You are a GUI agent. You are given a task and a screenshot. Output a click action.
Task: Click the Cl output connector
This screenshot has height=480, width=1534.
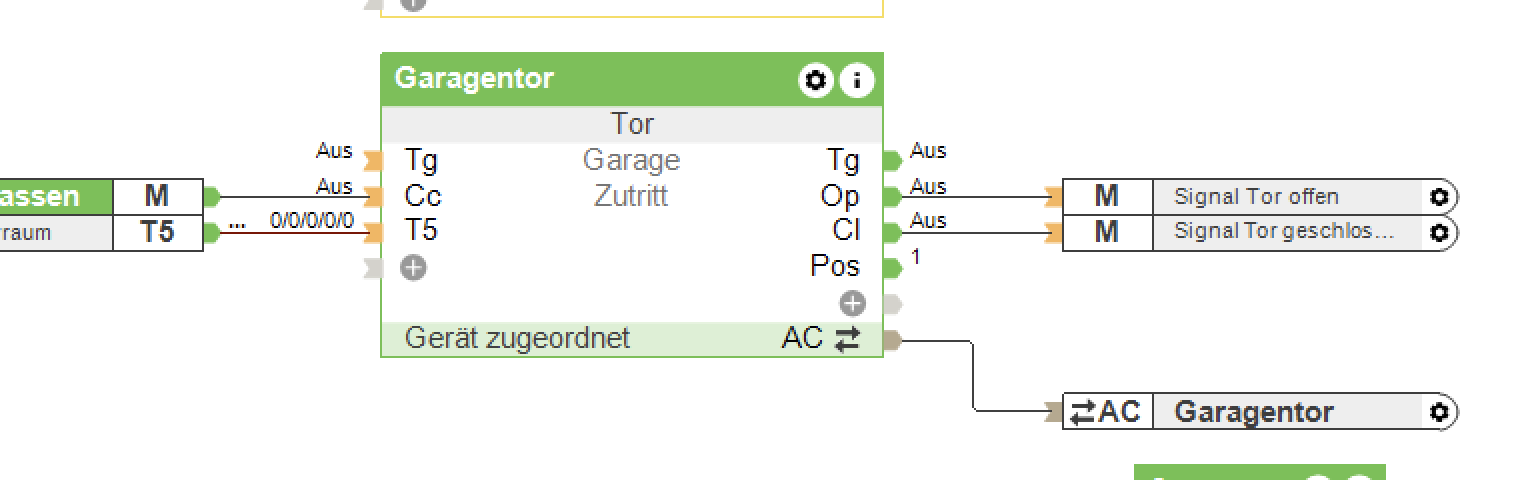892,232
